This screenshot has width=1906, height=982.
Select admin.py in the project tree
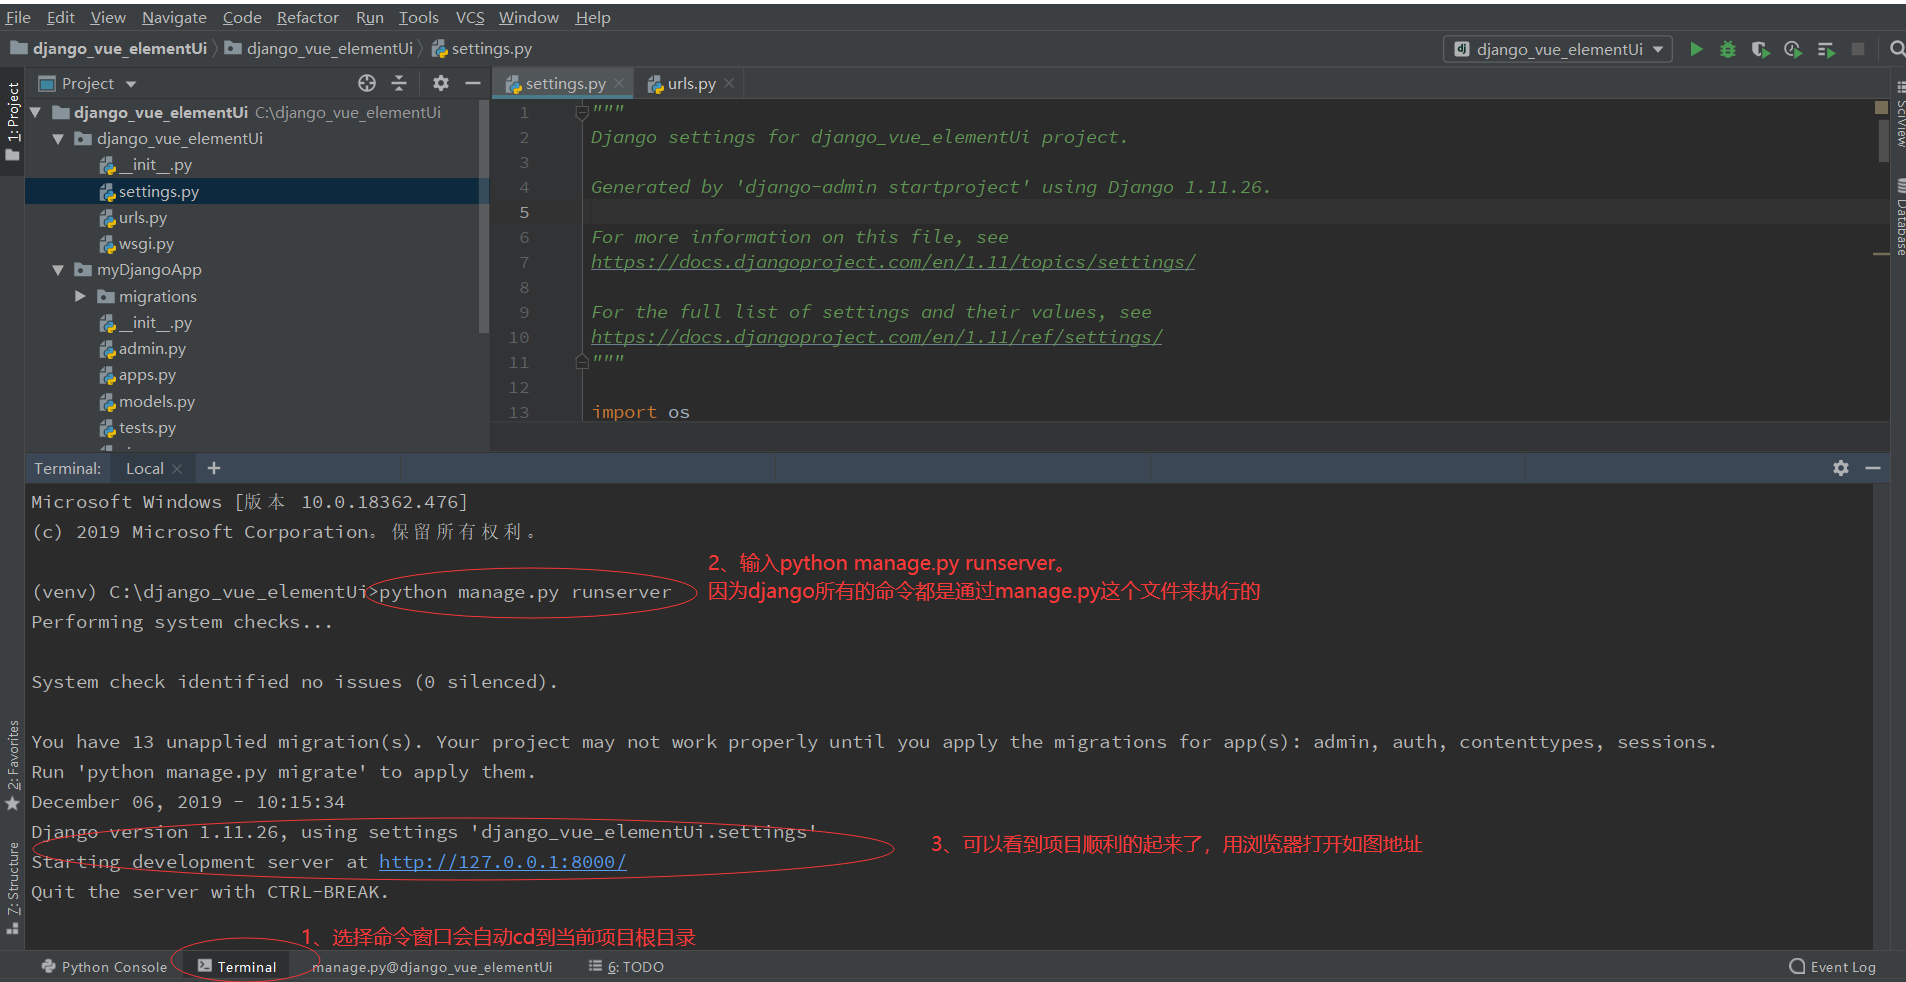coord(152,349)
